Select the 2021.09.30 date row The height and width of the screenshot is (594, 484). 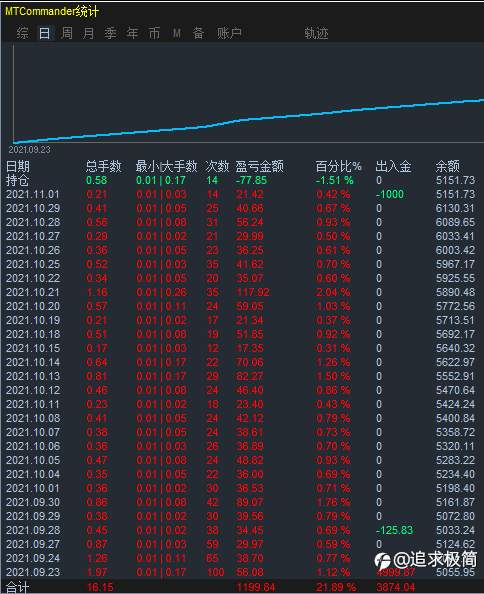coord(33,503)
